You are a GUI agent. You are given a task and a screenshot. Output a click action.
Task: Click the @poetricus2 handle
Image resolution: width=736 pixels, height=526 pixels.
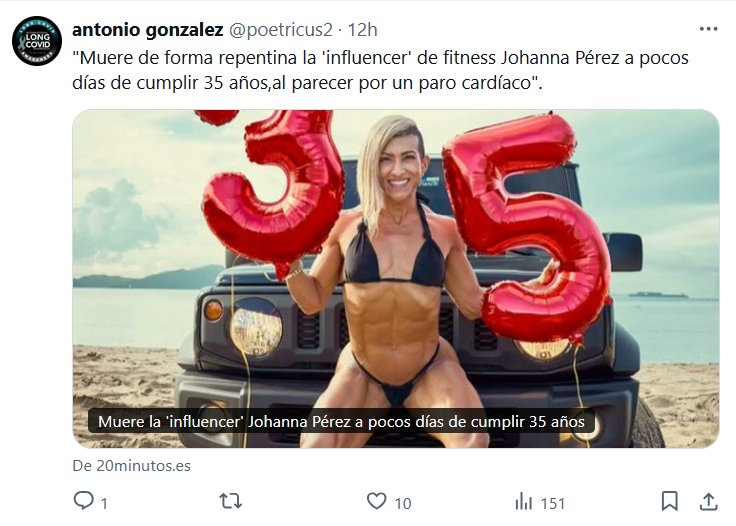280,30
